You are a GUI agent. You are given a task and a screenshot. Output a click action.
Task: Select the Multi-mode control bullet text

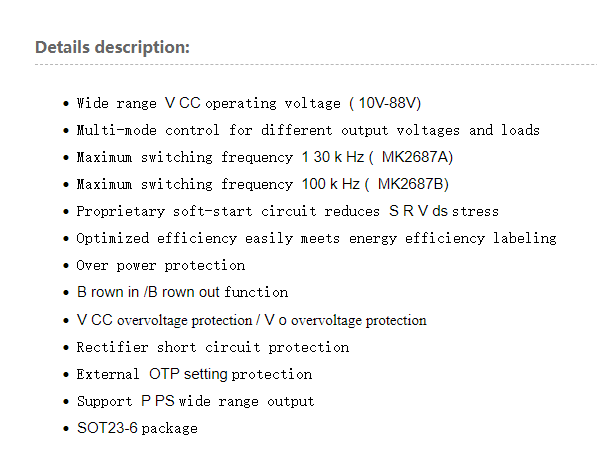(x=308, y=130)
